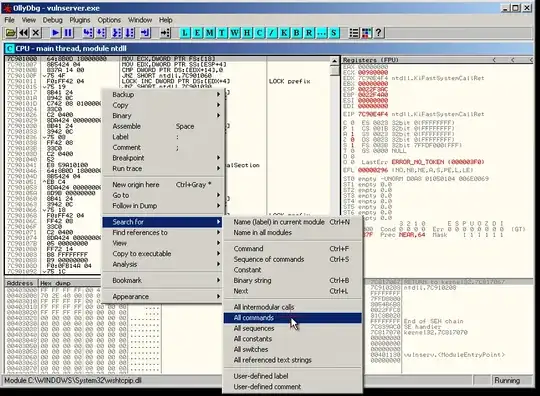
Task: Select New origin here
Action: click(x=164, y=185)
